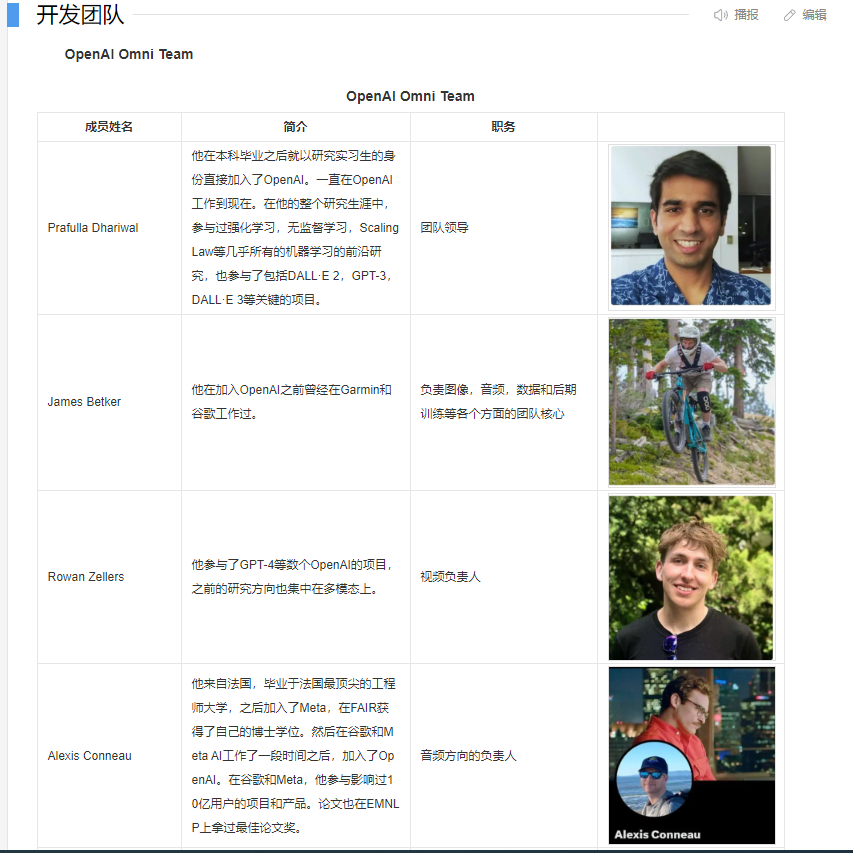The image size is (853, 853).
Task: Select the name cell Alexis Conneau
Action: [x=90, y=756]
